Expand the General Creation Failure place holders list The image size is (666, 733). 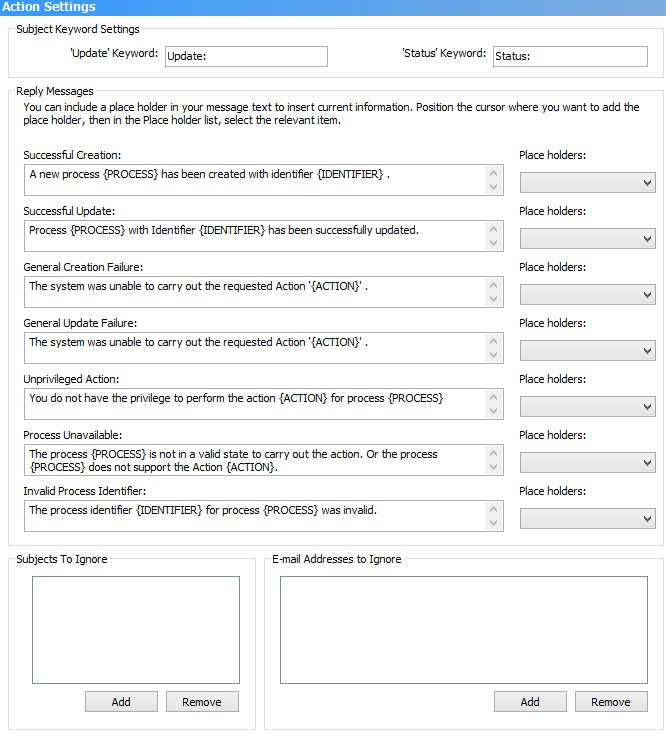[587, 295]
